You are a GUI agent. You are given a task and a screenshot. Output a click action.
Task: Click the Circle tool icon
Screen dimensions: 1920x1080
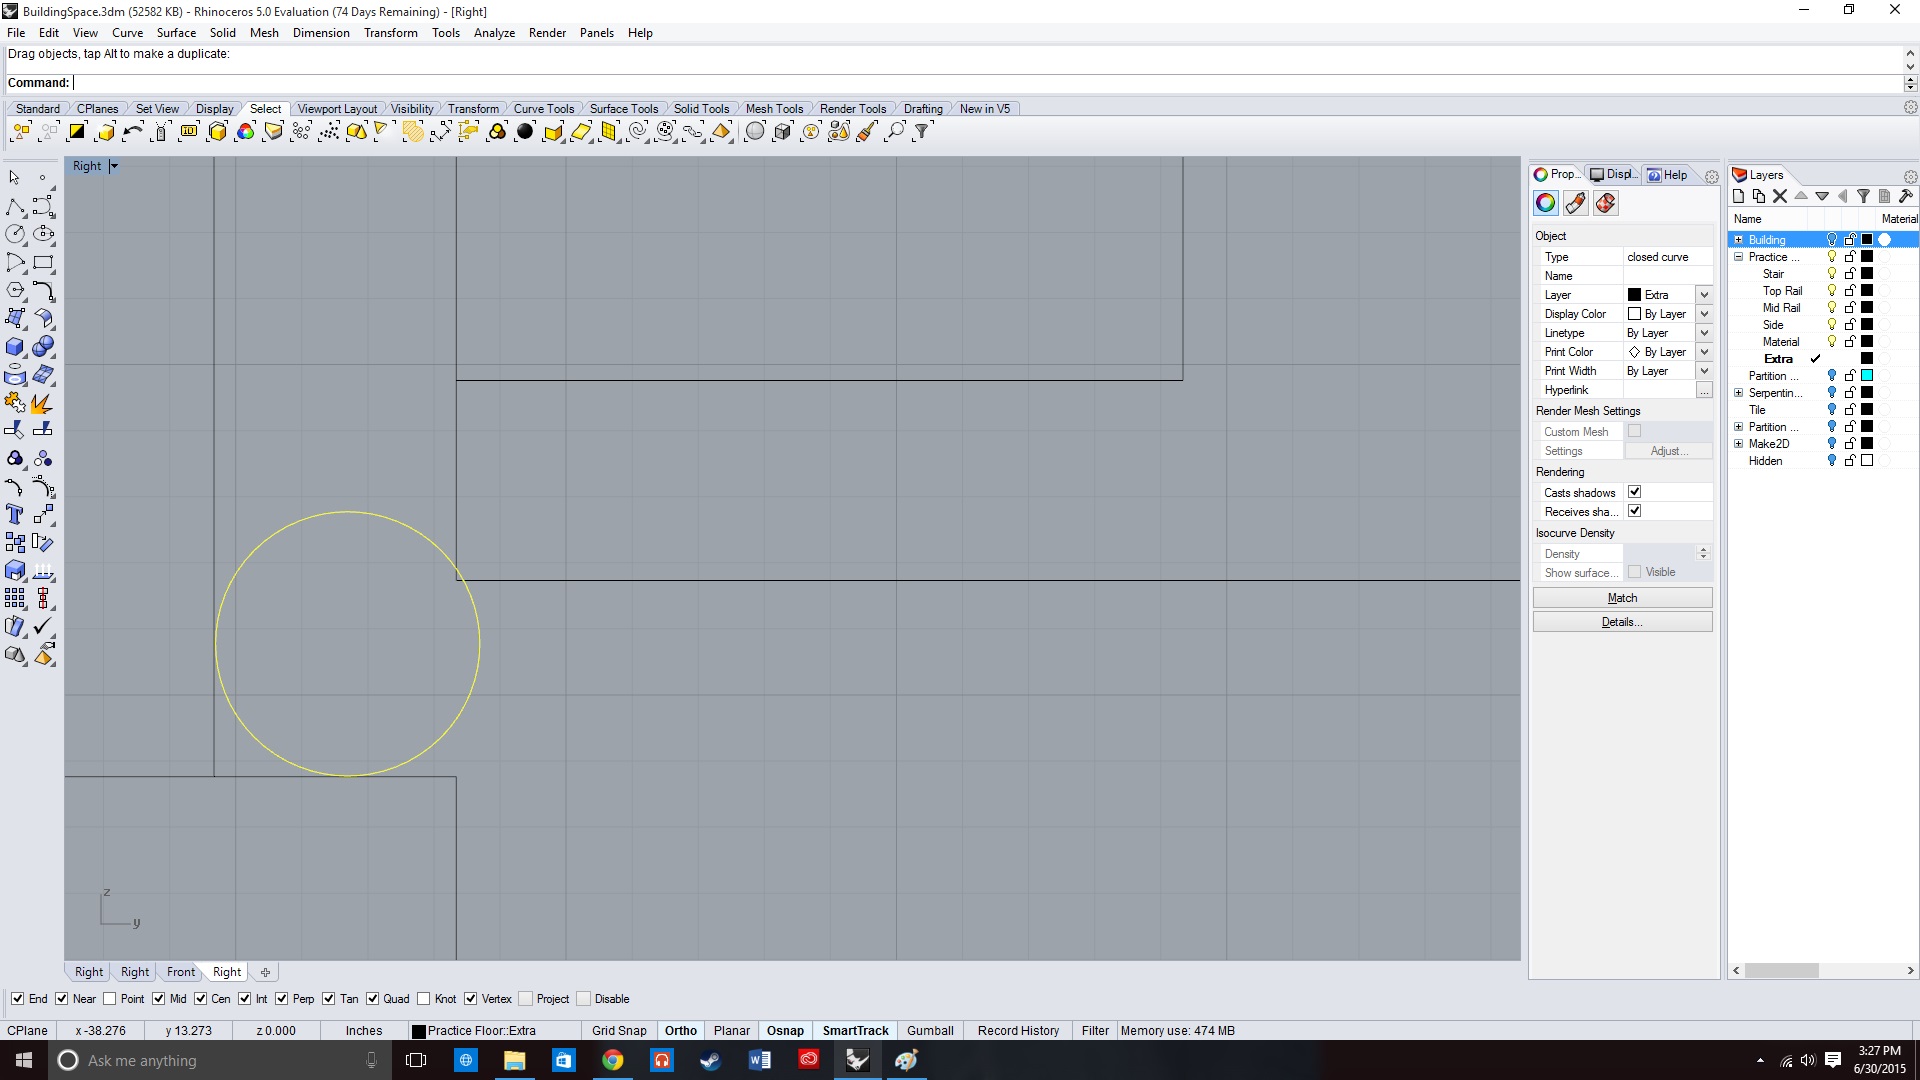click(x=15, y=234)
